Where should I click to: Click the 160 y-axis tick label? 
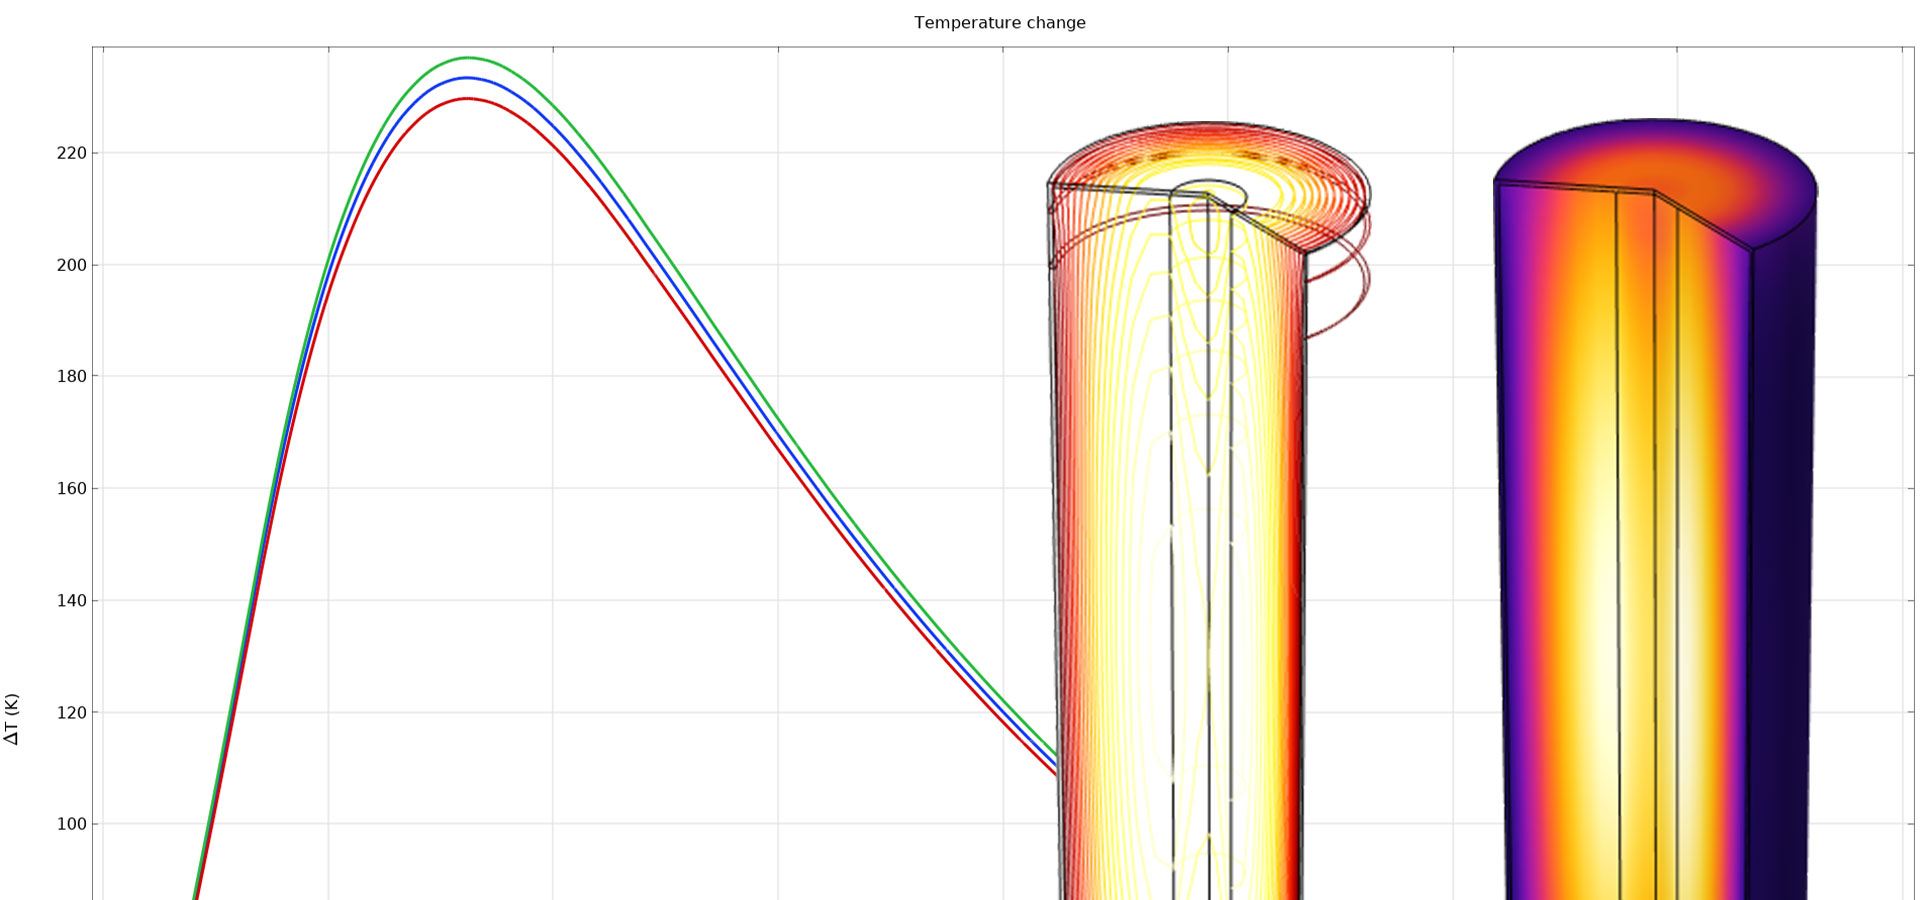72,489
